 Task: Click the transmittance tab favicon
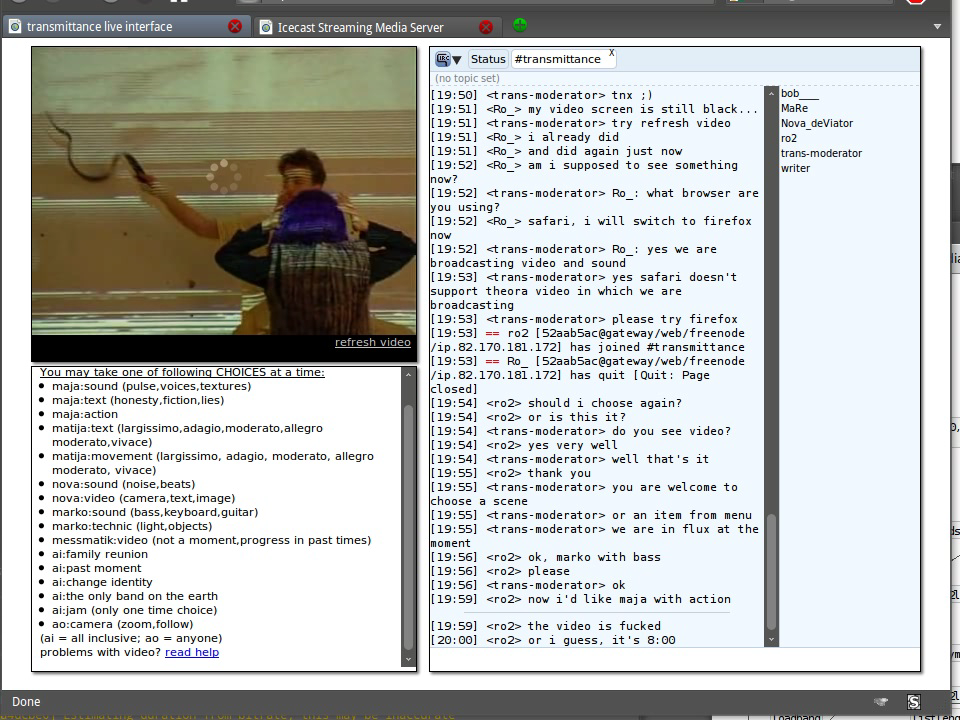point(15,27)
